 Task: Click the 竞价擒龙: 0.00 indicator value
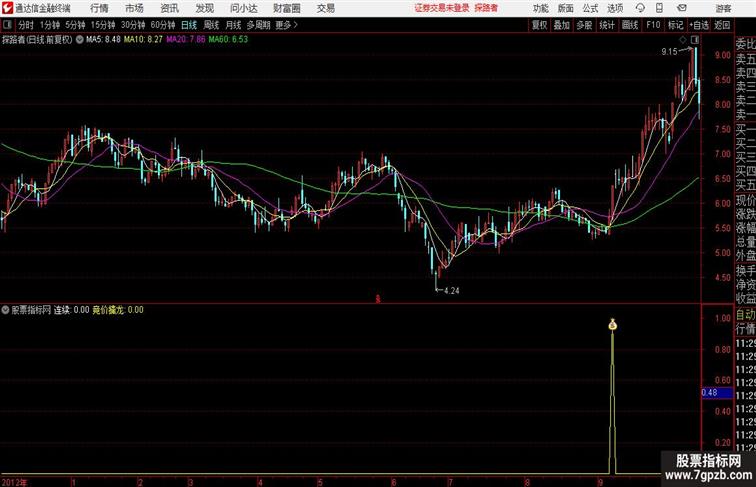pos(118,310)
